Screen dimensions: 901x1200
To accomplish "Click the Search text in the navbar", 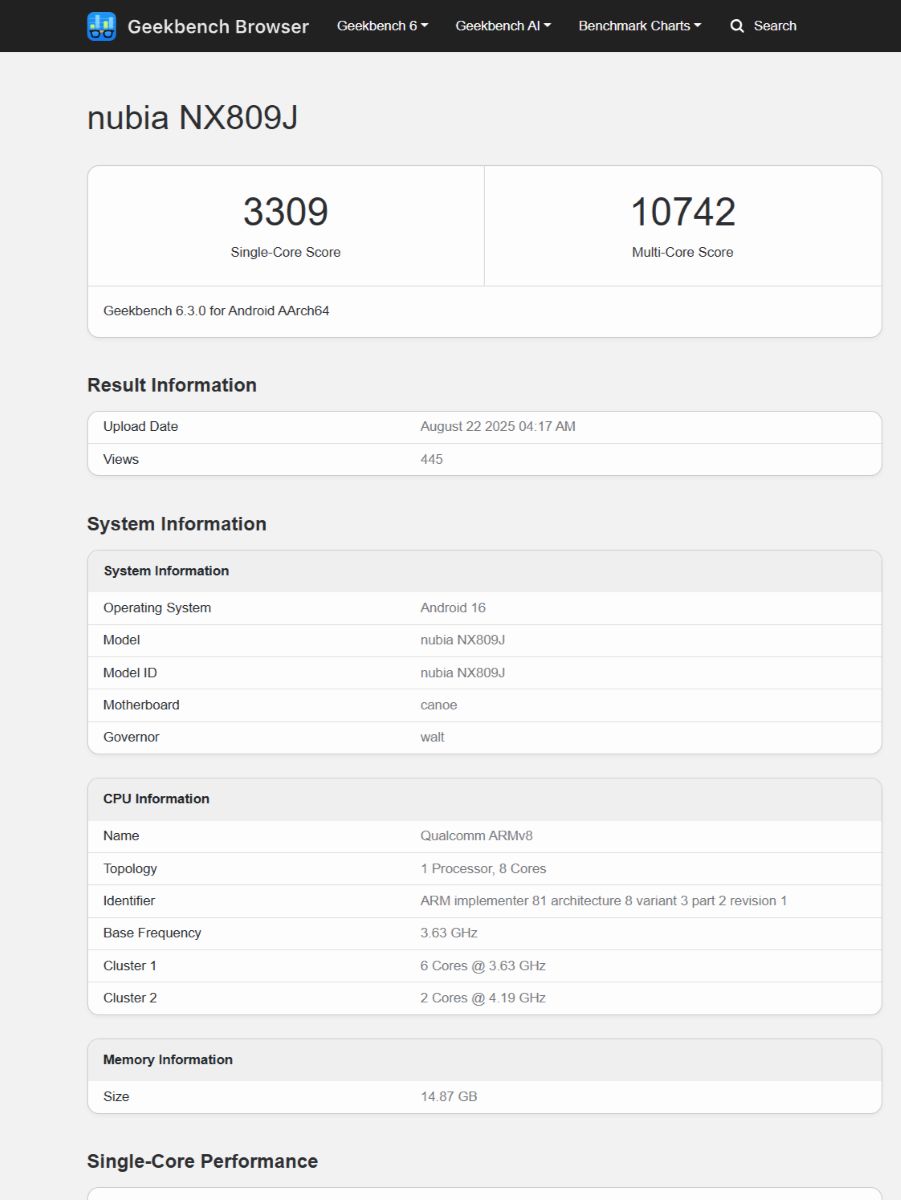I will (775, 26).
